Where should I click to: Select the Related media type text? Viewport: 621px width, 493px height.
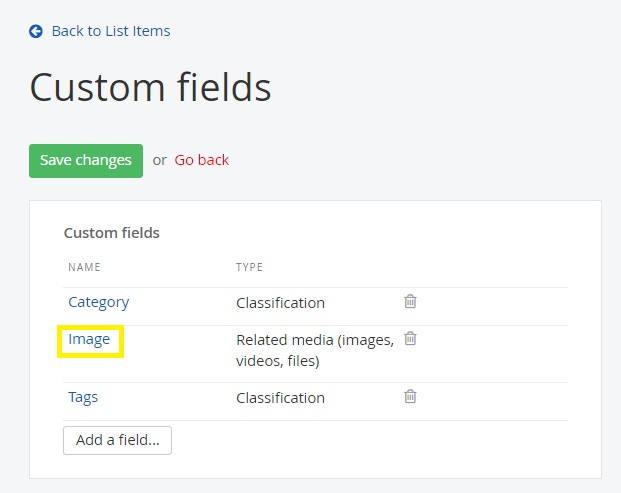pos(315,350)
